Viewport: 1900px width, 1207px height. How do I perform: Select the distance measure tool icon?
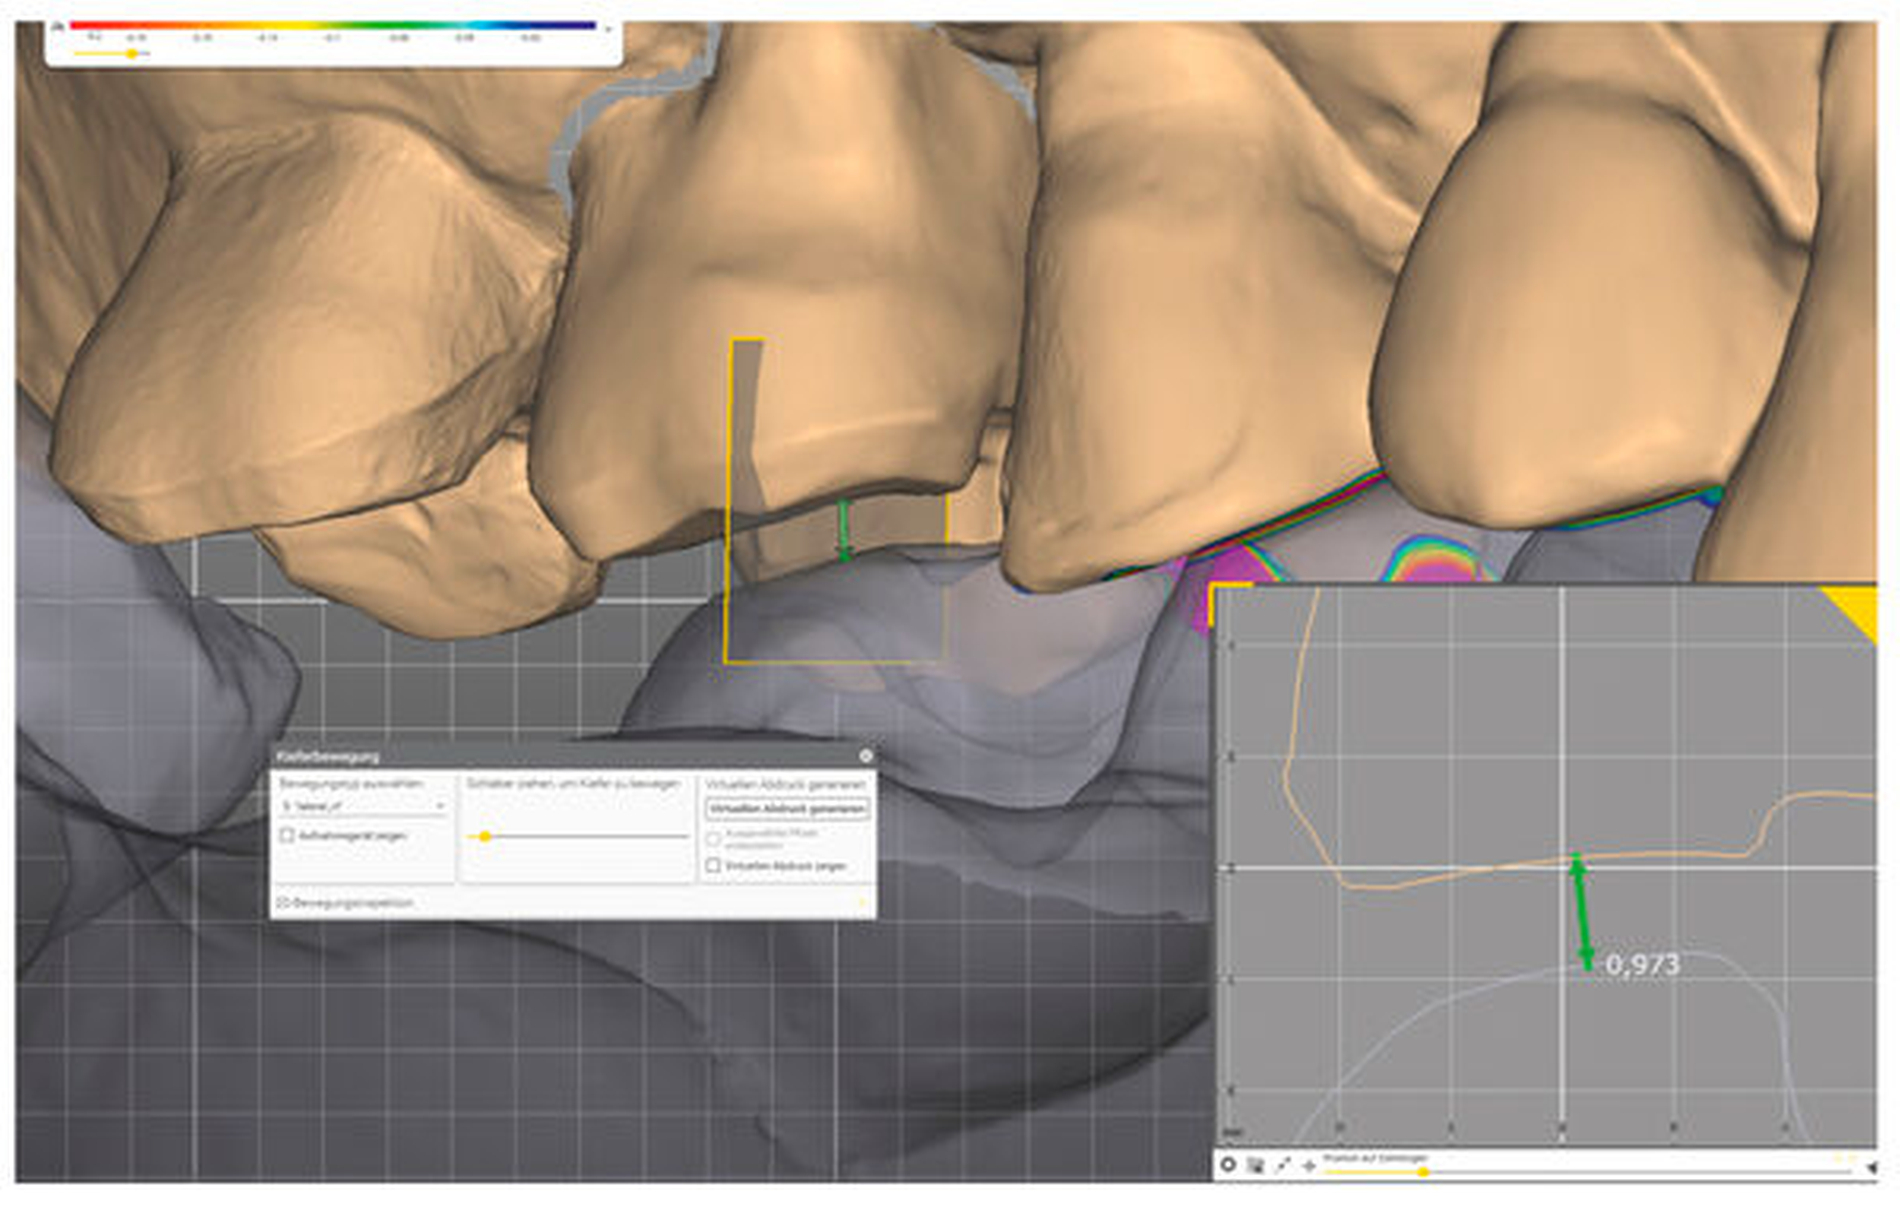coord(1282,1165)
